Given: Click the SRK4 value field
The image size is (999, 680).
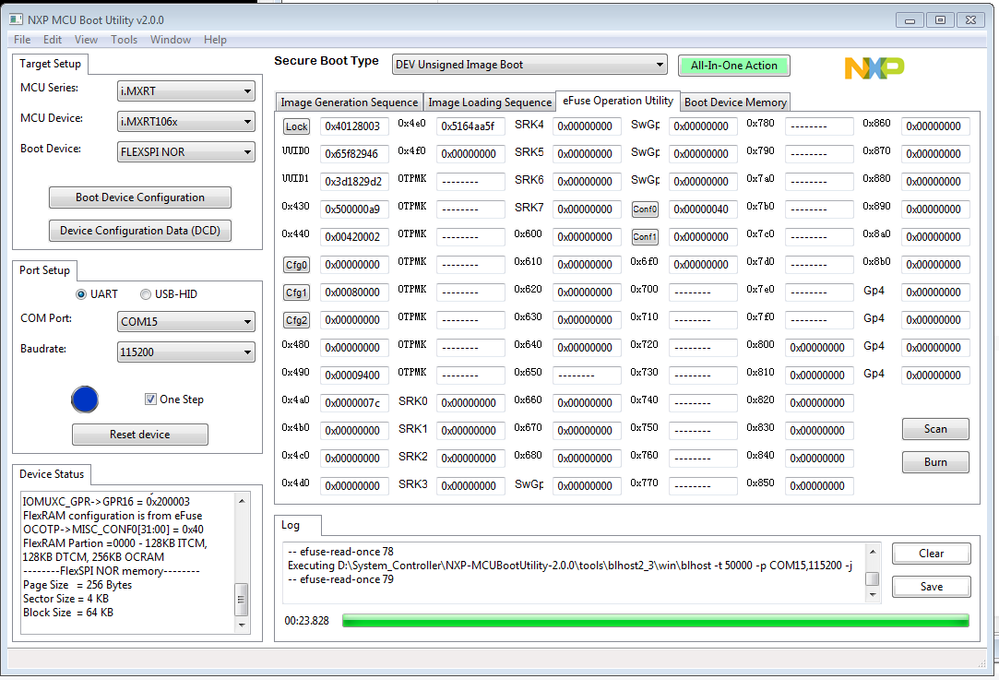Looking at the screenshot, I should click(587, 126).
